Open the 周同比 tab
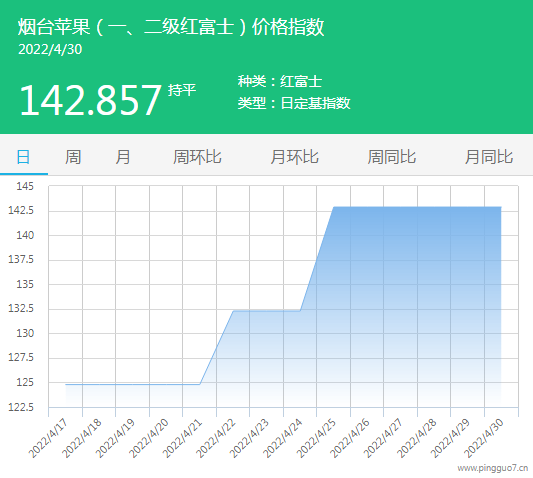533x478 pixels. 392,157
